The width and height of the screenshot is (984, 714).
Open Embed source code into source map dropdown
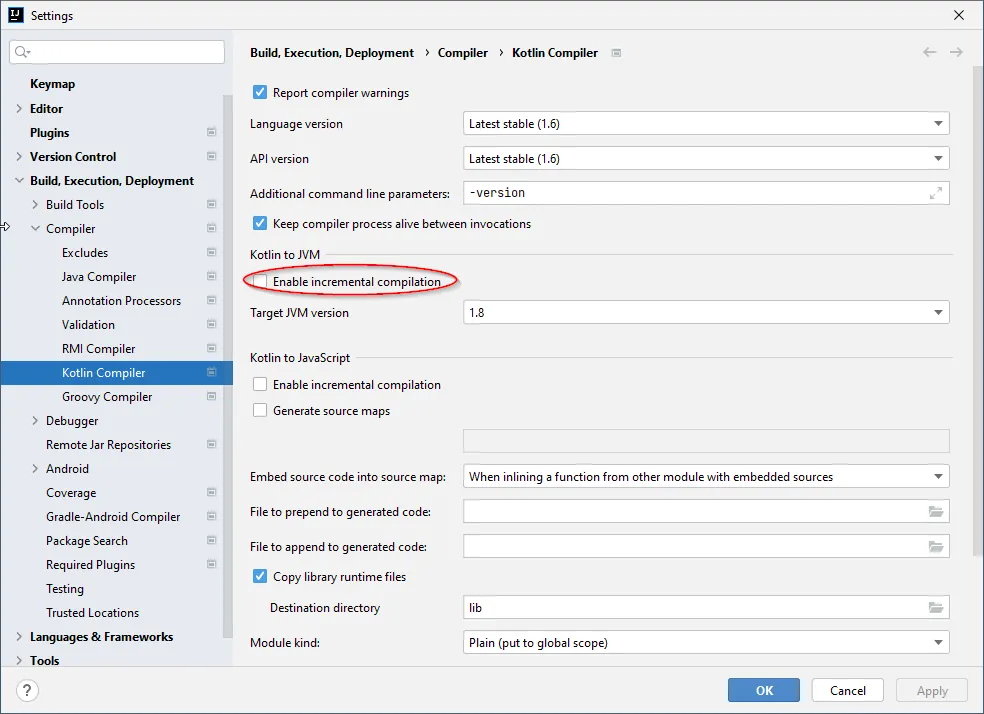click(x=706, y=477)
